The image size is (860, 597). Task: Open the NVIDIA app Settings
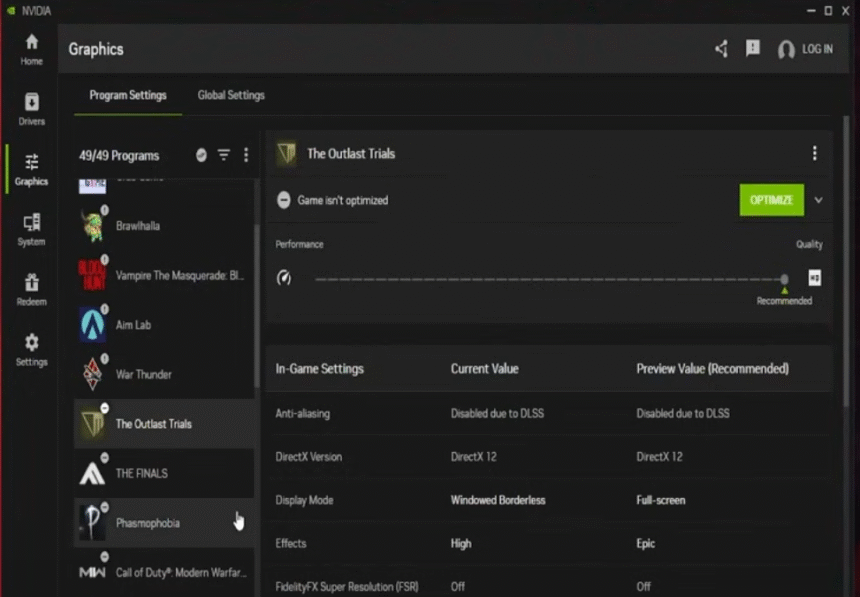31,352
